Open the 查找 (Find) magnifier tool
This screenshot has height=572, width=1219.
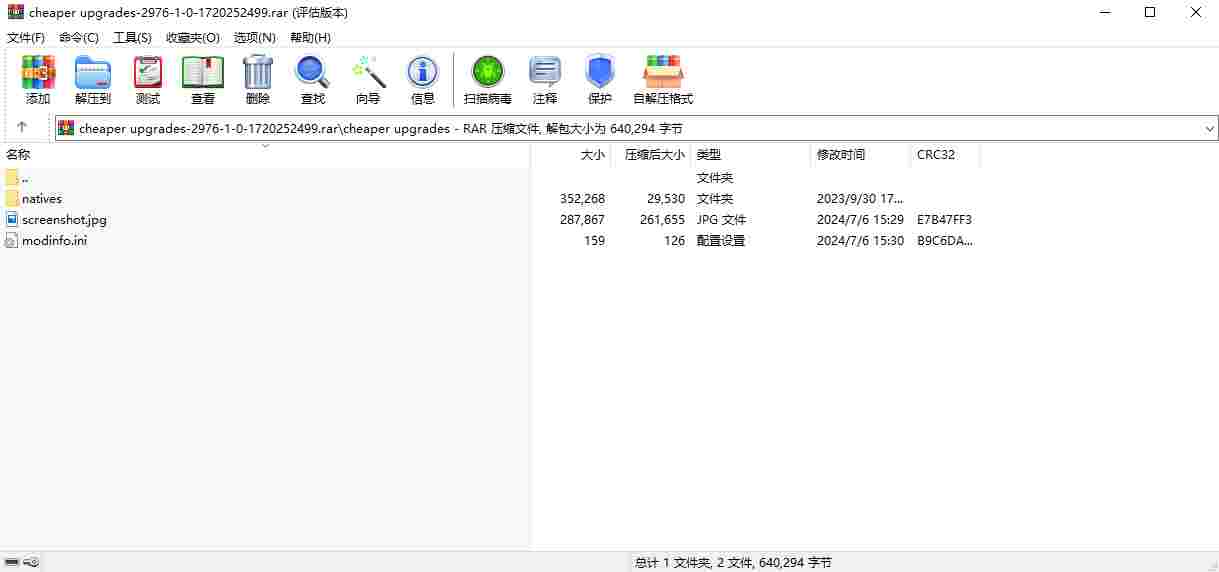(x=313, y=72)
